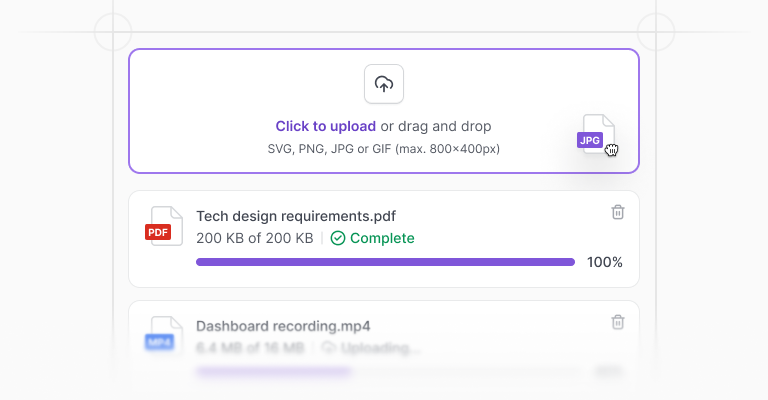The height and width of the screenshot is (400, 768).
Task: Click the green Complete checkmark icon
Action: [x=338, y=238]
